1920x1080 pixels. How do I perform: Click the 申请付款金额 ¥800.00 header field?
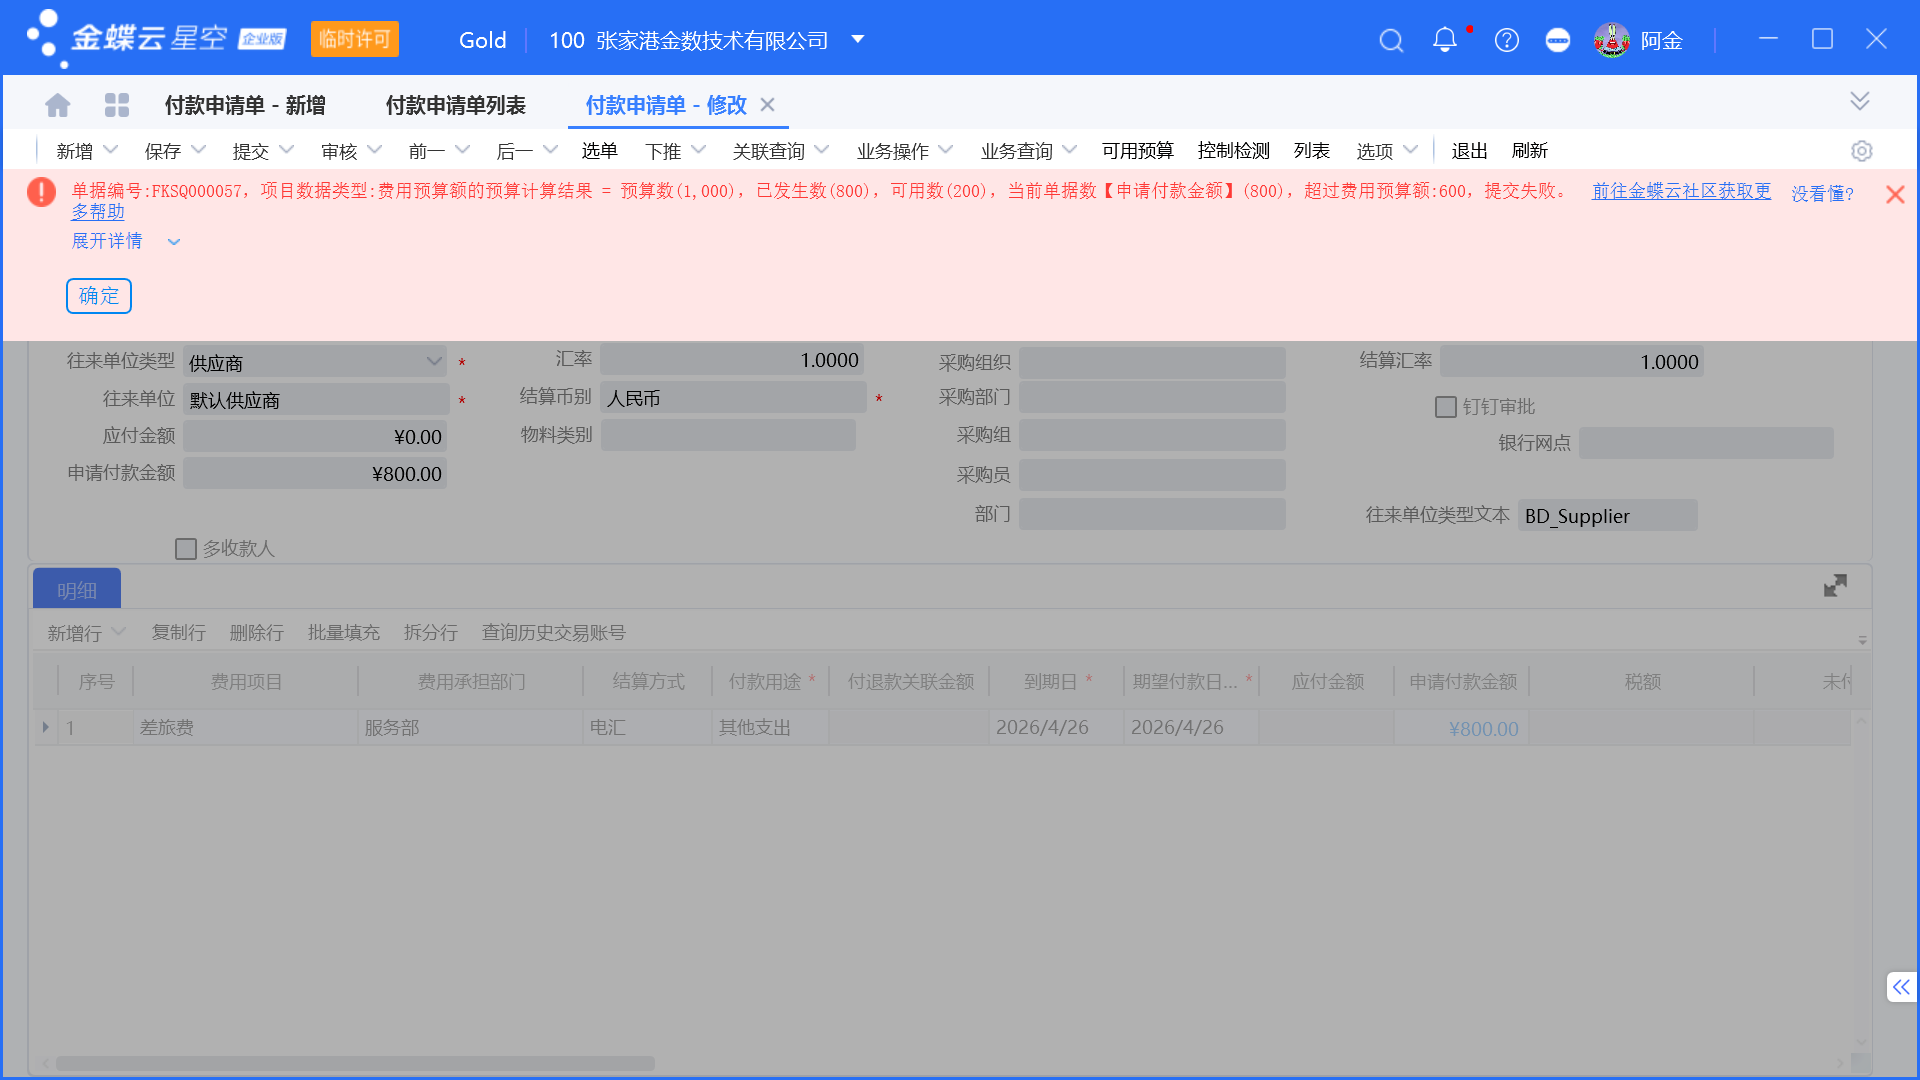315,474
